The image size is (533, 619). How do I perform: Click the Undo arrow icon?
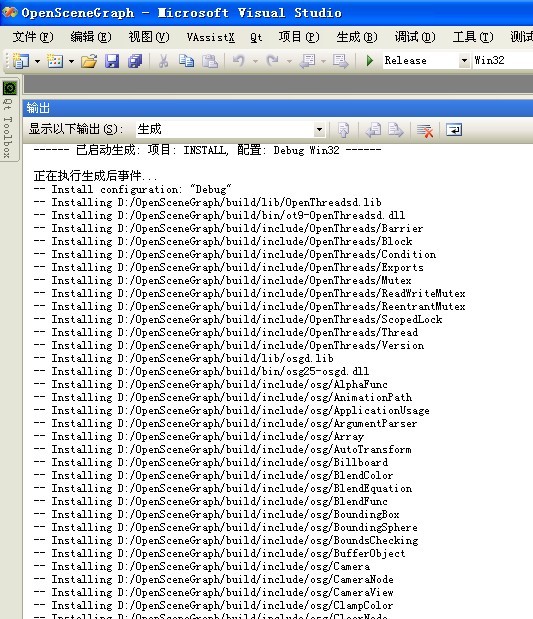pos(239,61)
